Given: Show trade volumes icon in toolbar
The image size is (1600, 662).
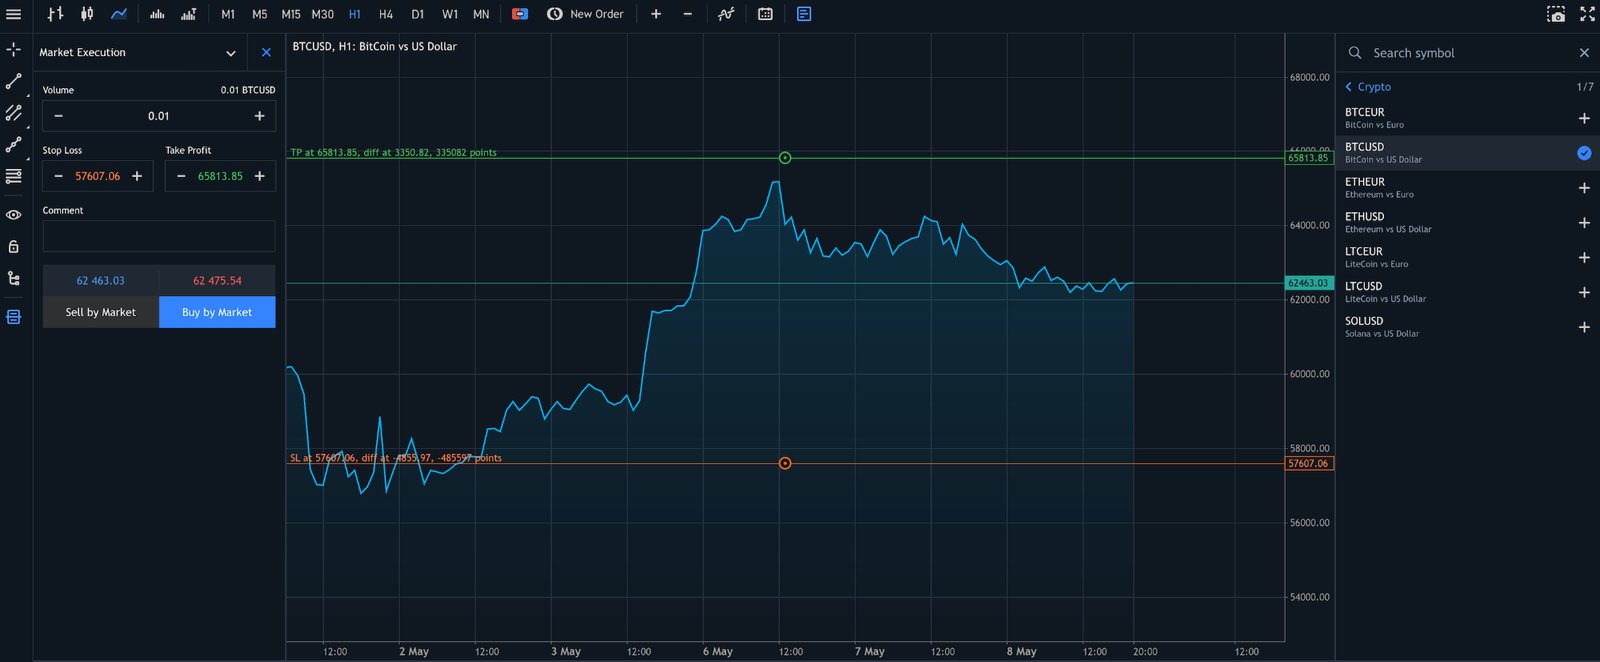Looking at the screenshot, I should click(x=189, y=14).
